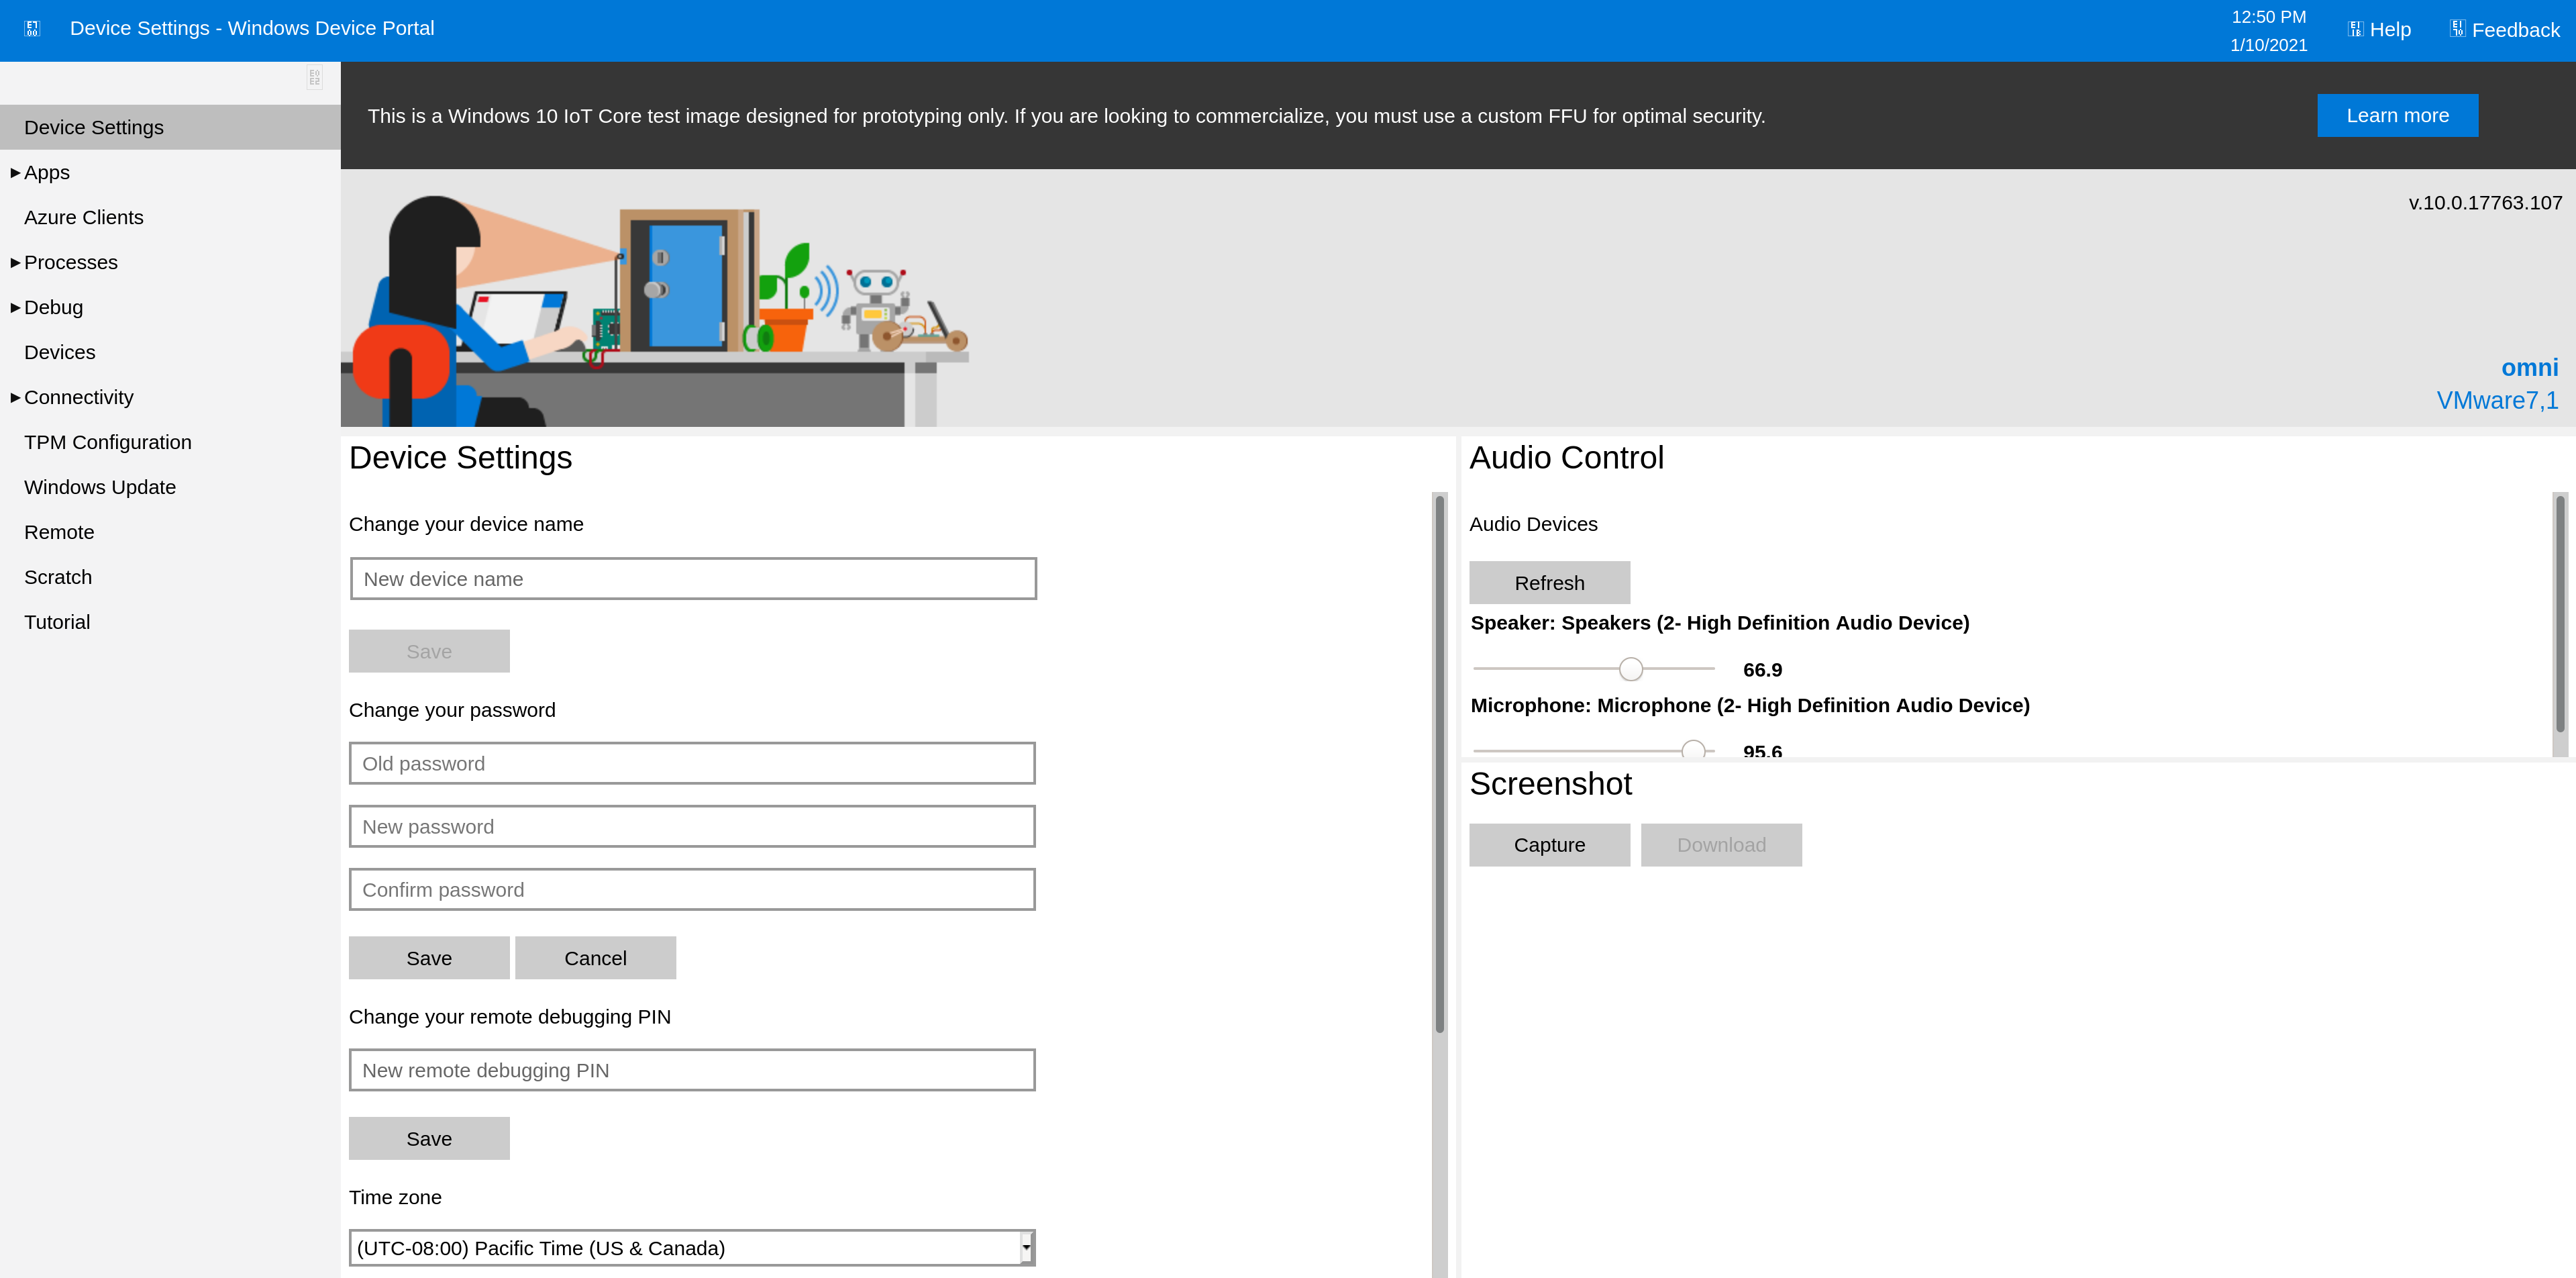Adjust the Speaker volume slider handle
Image resolution: width=2576 pixels, height=1278 pixels.
click(x=1630, y=669)
